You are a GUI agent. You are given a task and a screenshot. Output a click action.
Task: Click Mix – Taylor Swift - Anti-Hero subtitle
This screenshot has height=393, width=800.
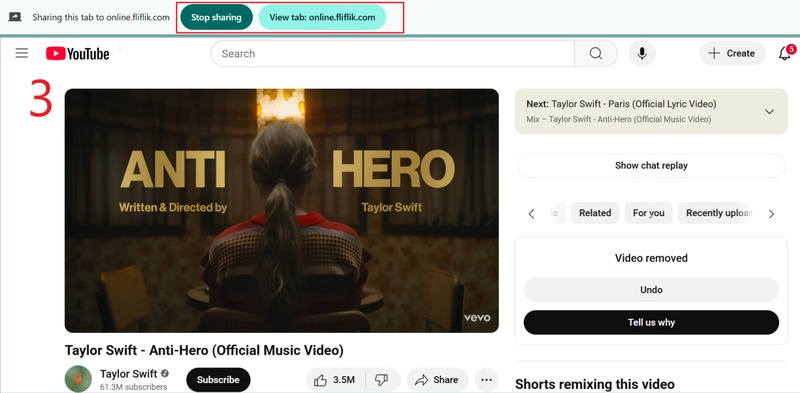coord(618,119)
